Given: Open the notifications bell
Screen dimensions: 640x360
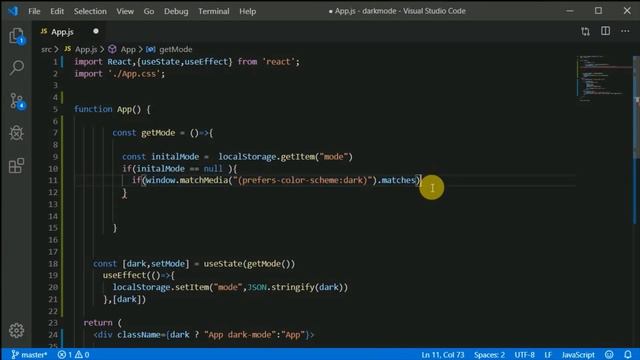Looking at the screenshot, I should 628,355.
